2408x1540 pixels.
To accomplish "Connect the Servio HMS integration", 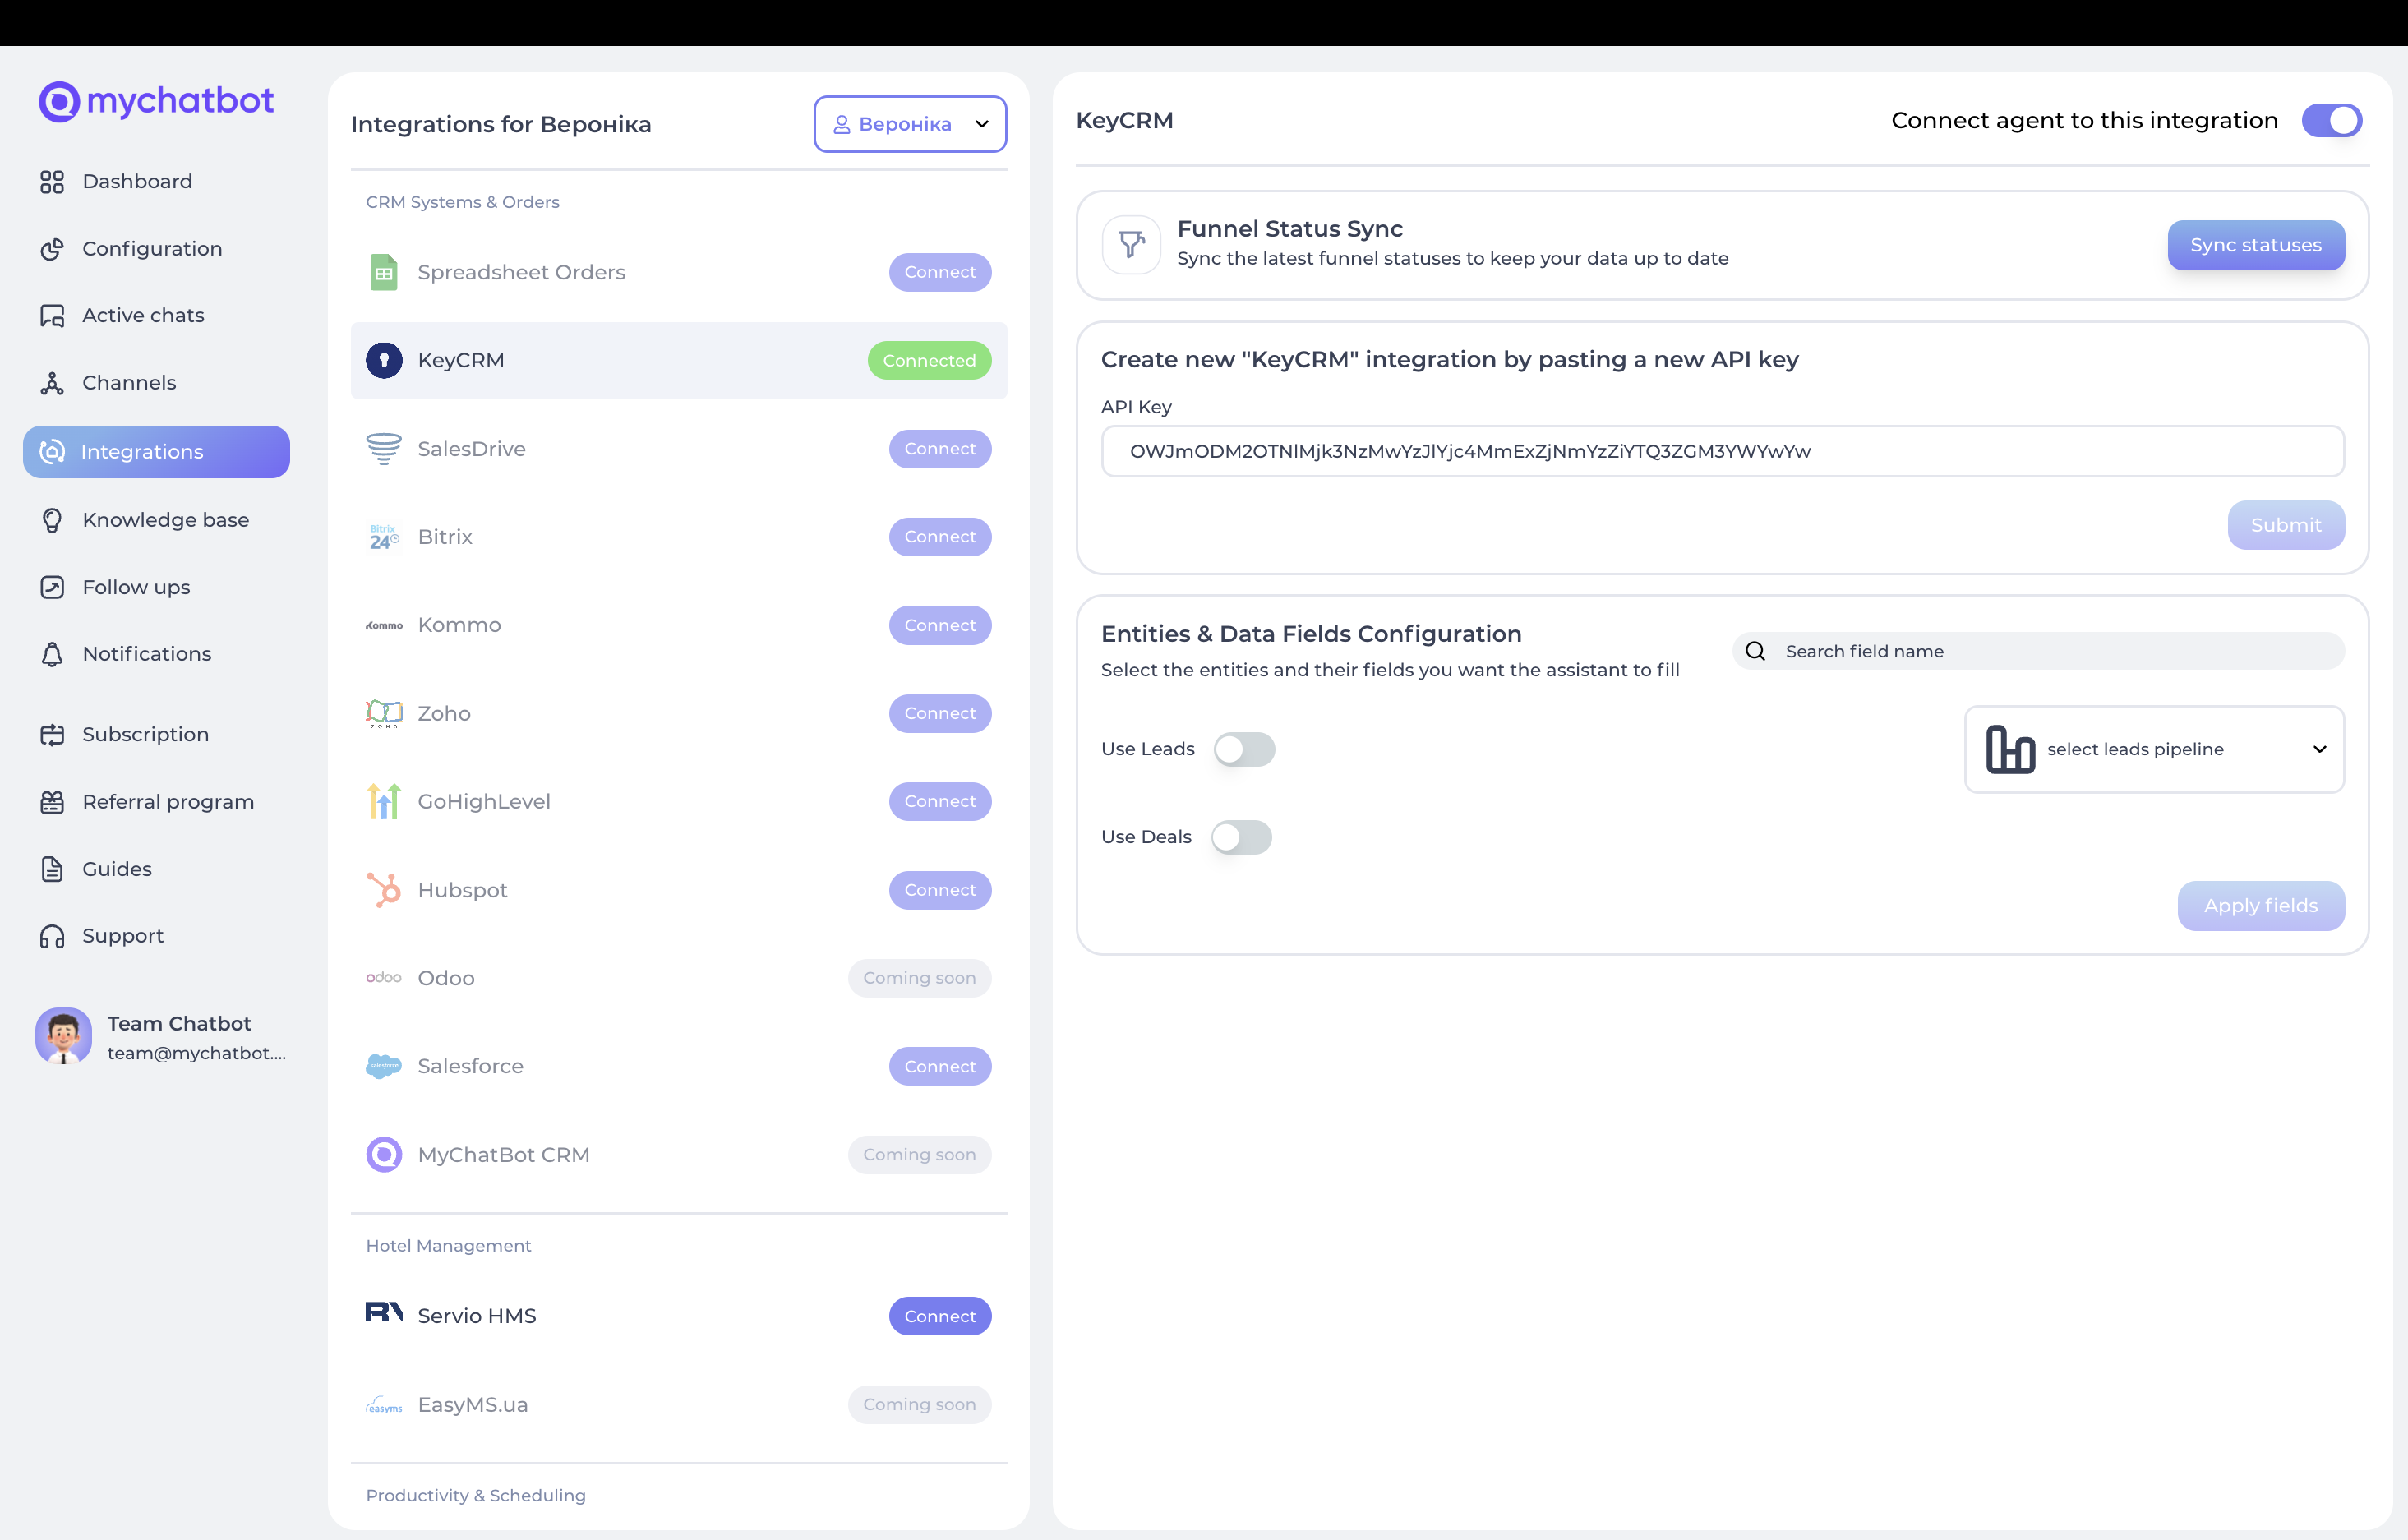I will pos(939,1316).
